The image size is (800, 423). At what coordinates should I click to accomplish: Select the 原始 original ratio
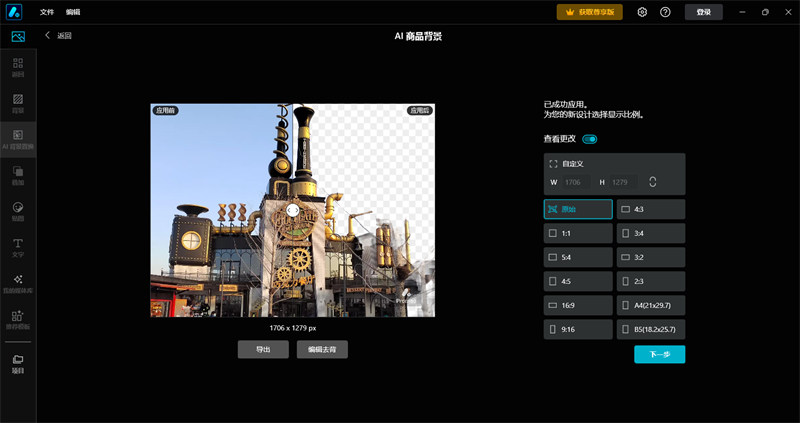[x=578, y=209]
